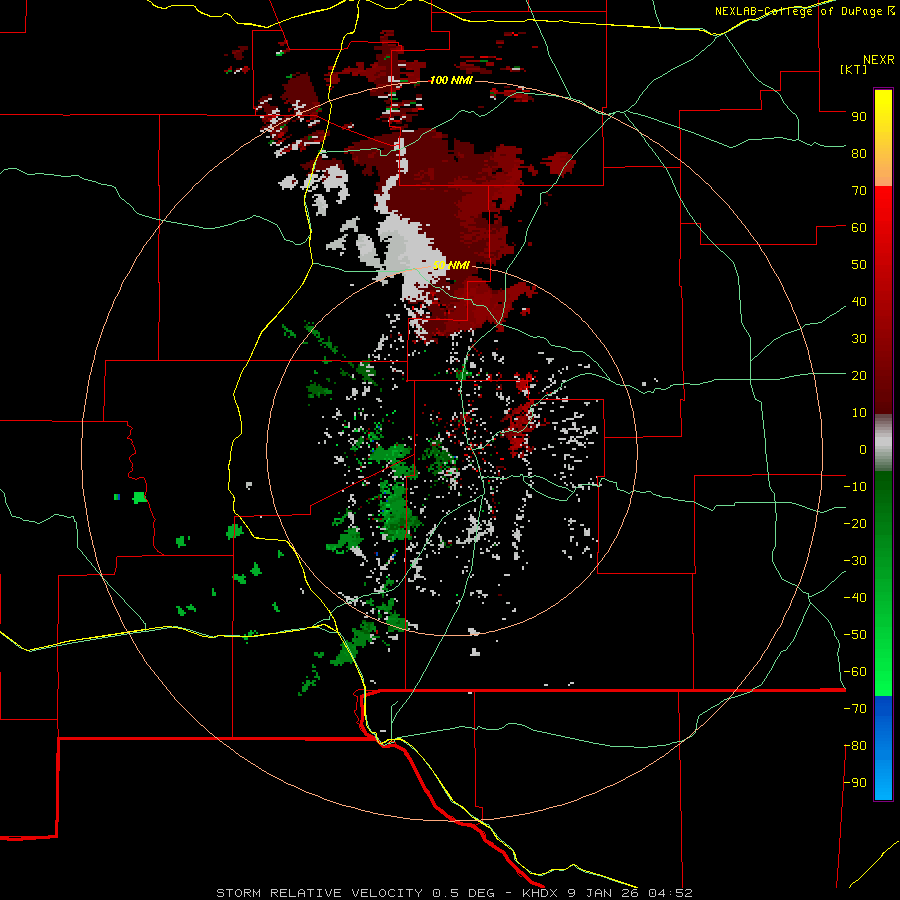Click the NEXR label above the color scale
The width and height of the screenshot is (900, 900).
(x=879, y=60)
